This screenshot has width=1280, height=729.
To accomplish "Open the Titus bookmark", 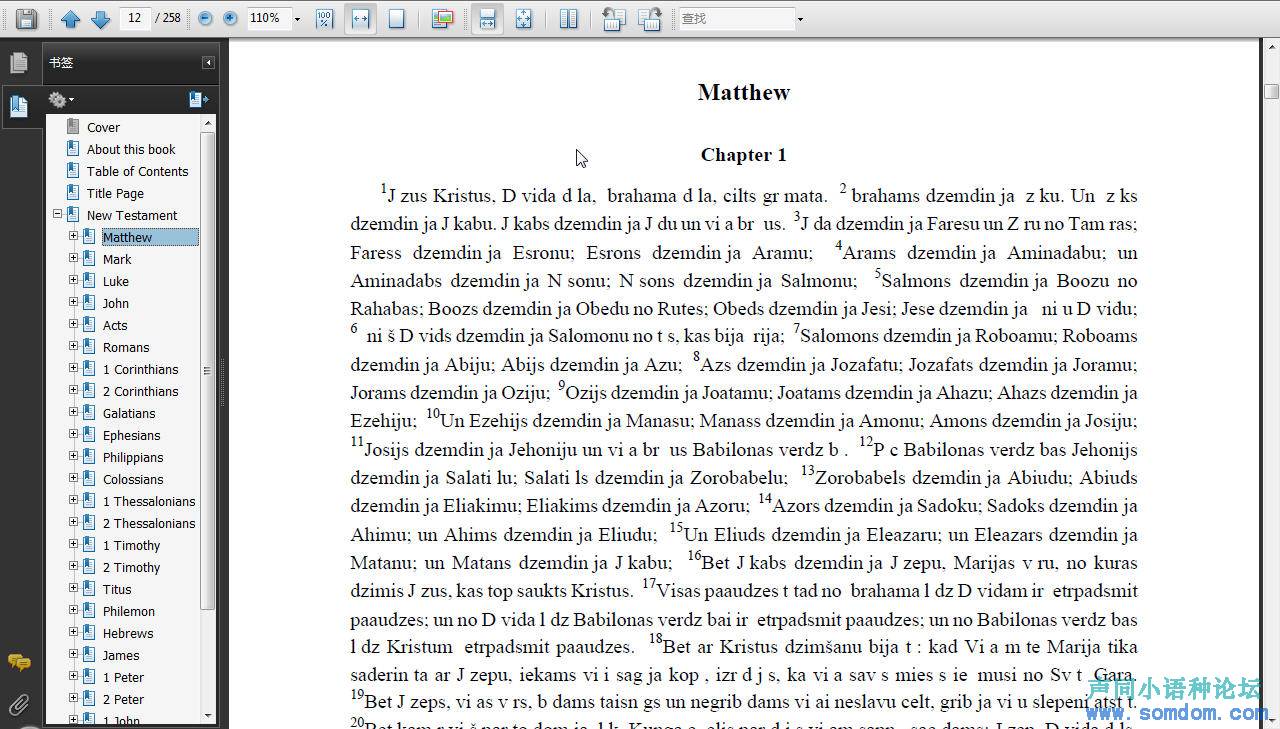I will coord(117,589).
